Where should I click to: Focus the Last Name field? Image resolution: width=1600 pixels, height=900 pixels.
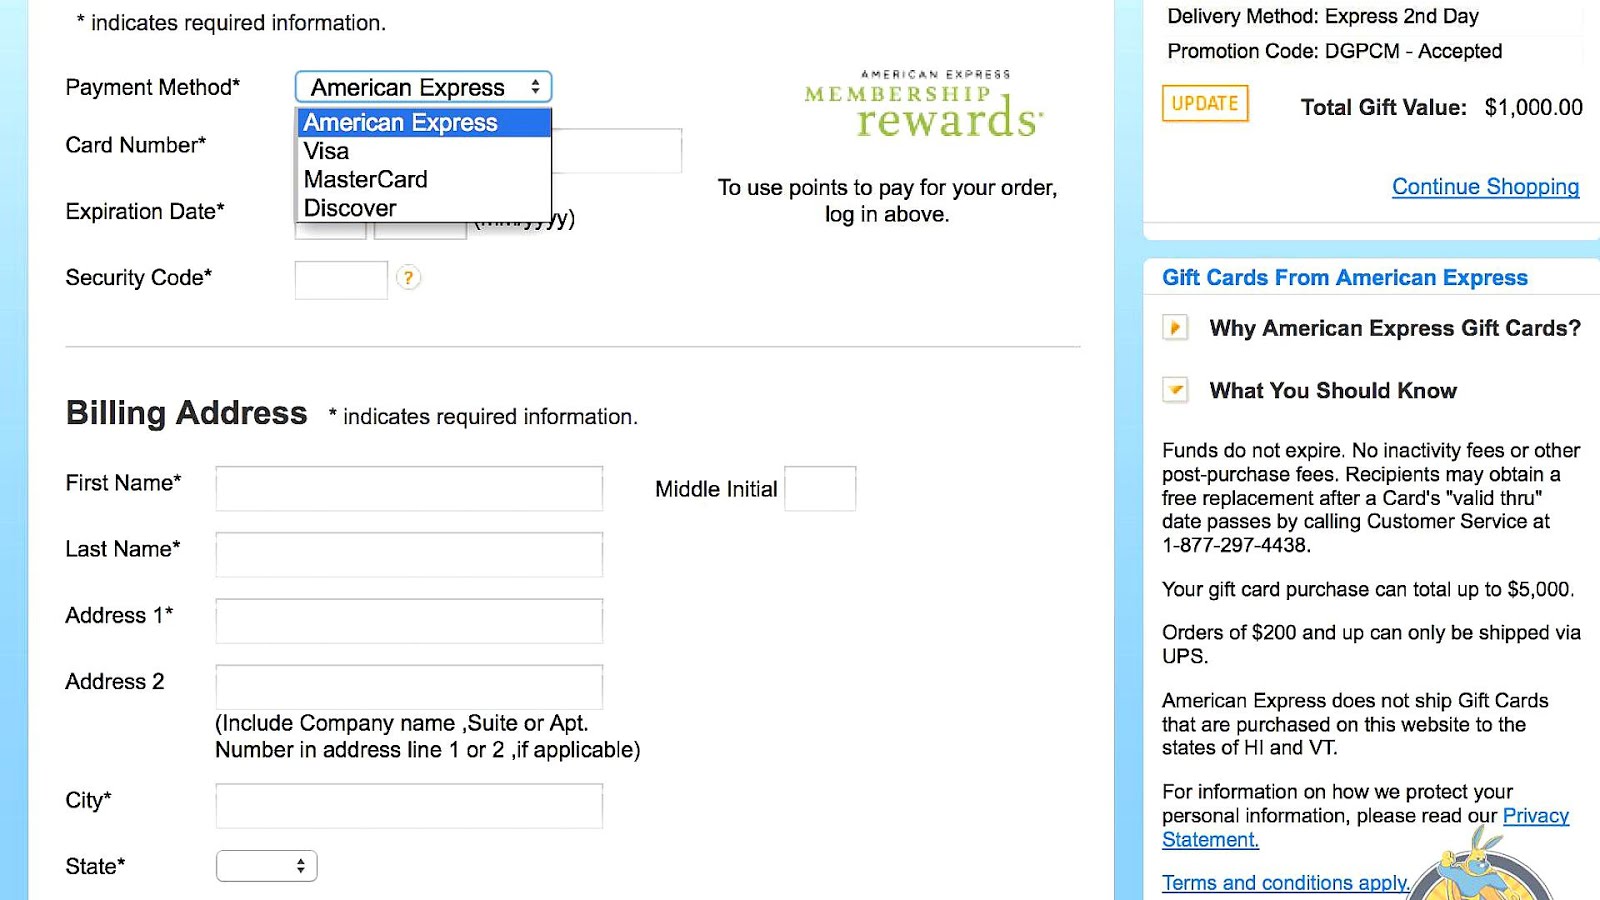point(409,555)
